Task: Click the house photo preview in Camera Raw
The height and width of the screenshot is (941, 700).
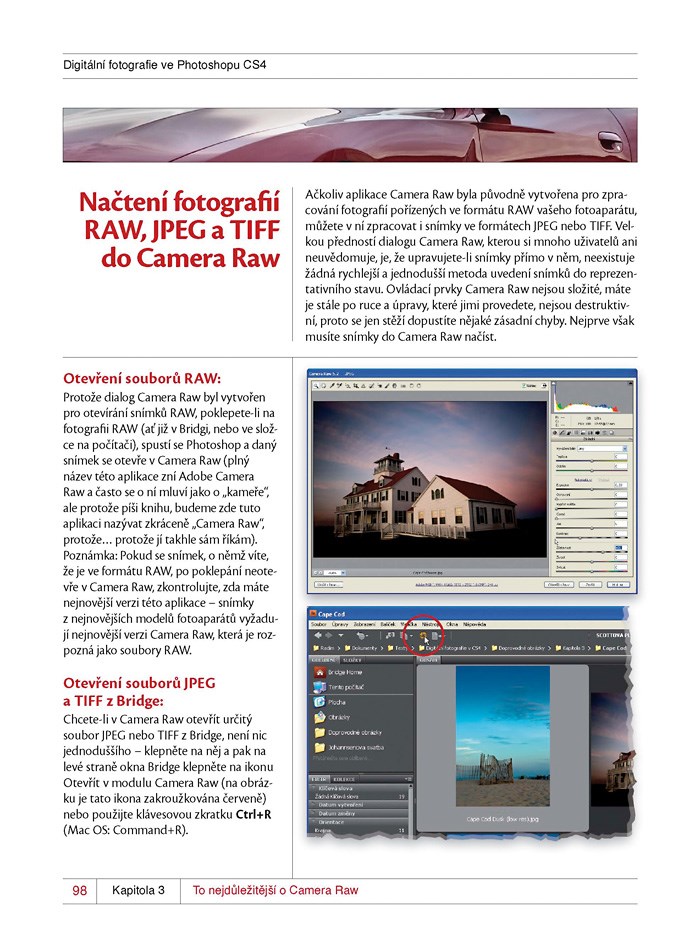Action: point(429,479)
